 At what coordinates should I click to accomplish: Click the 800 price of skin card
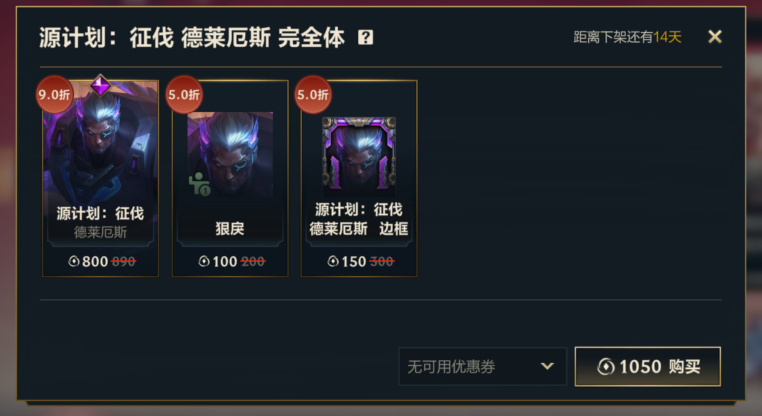[x=95, y=261]
